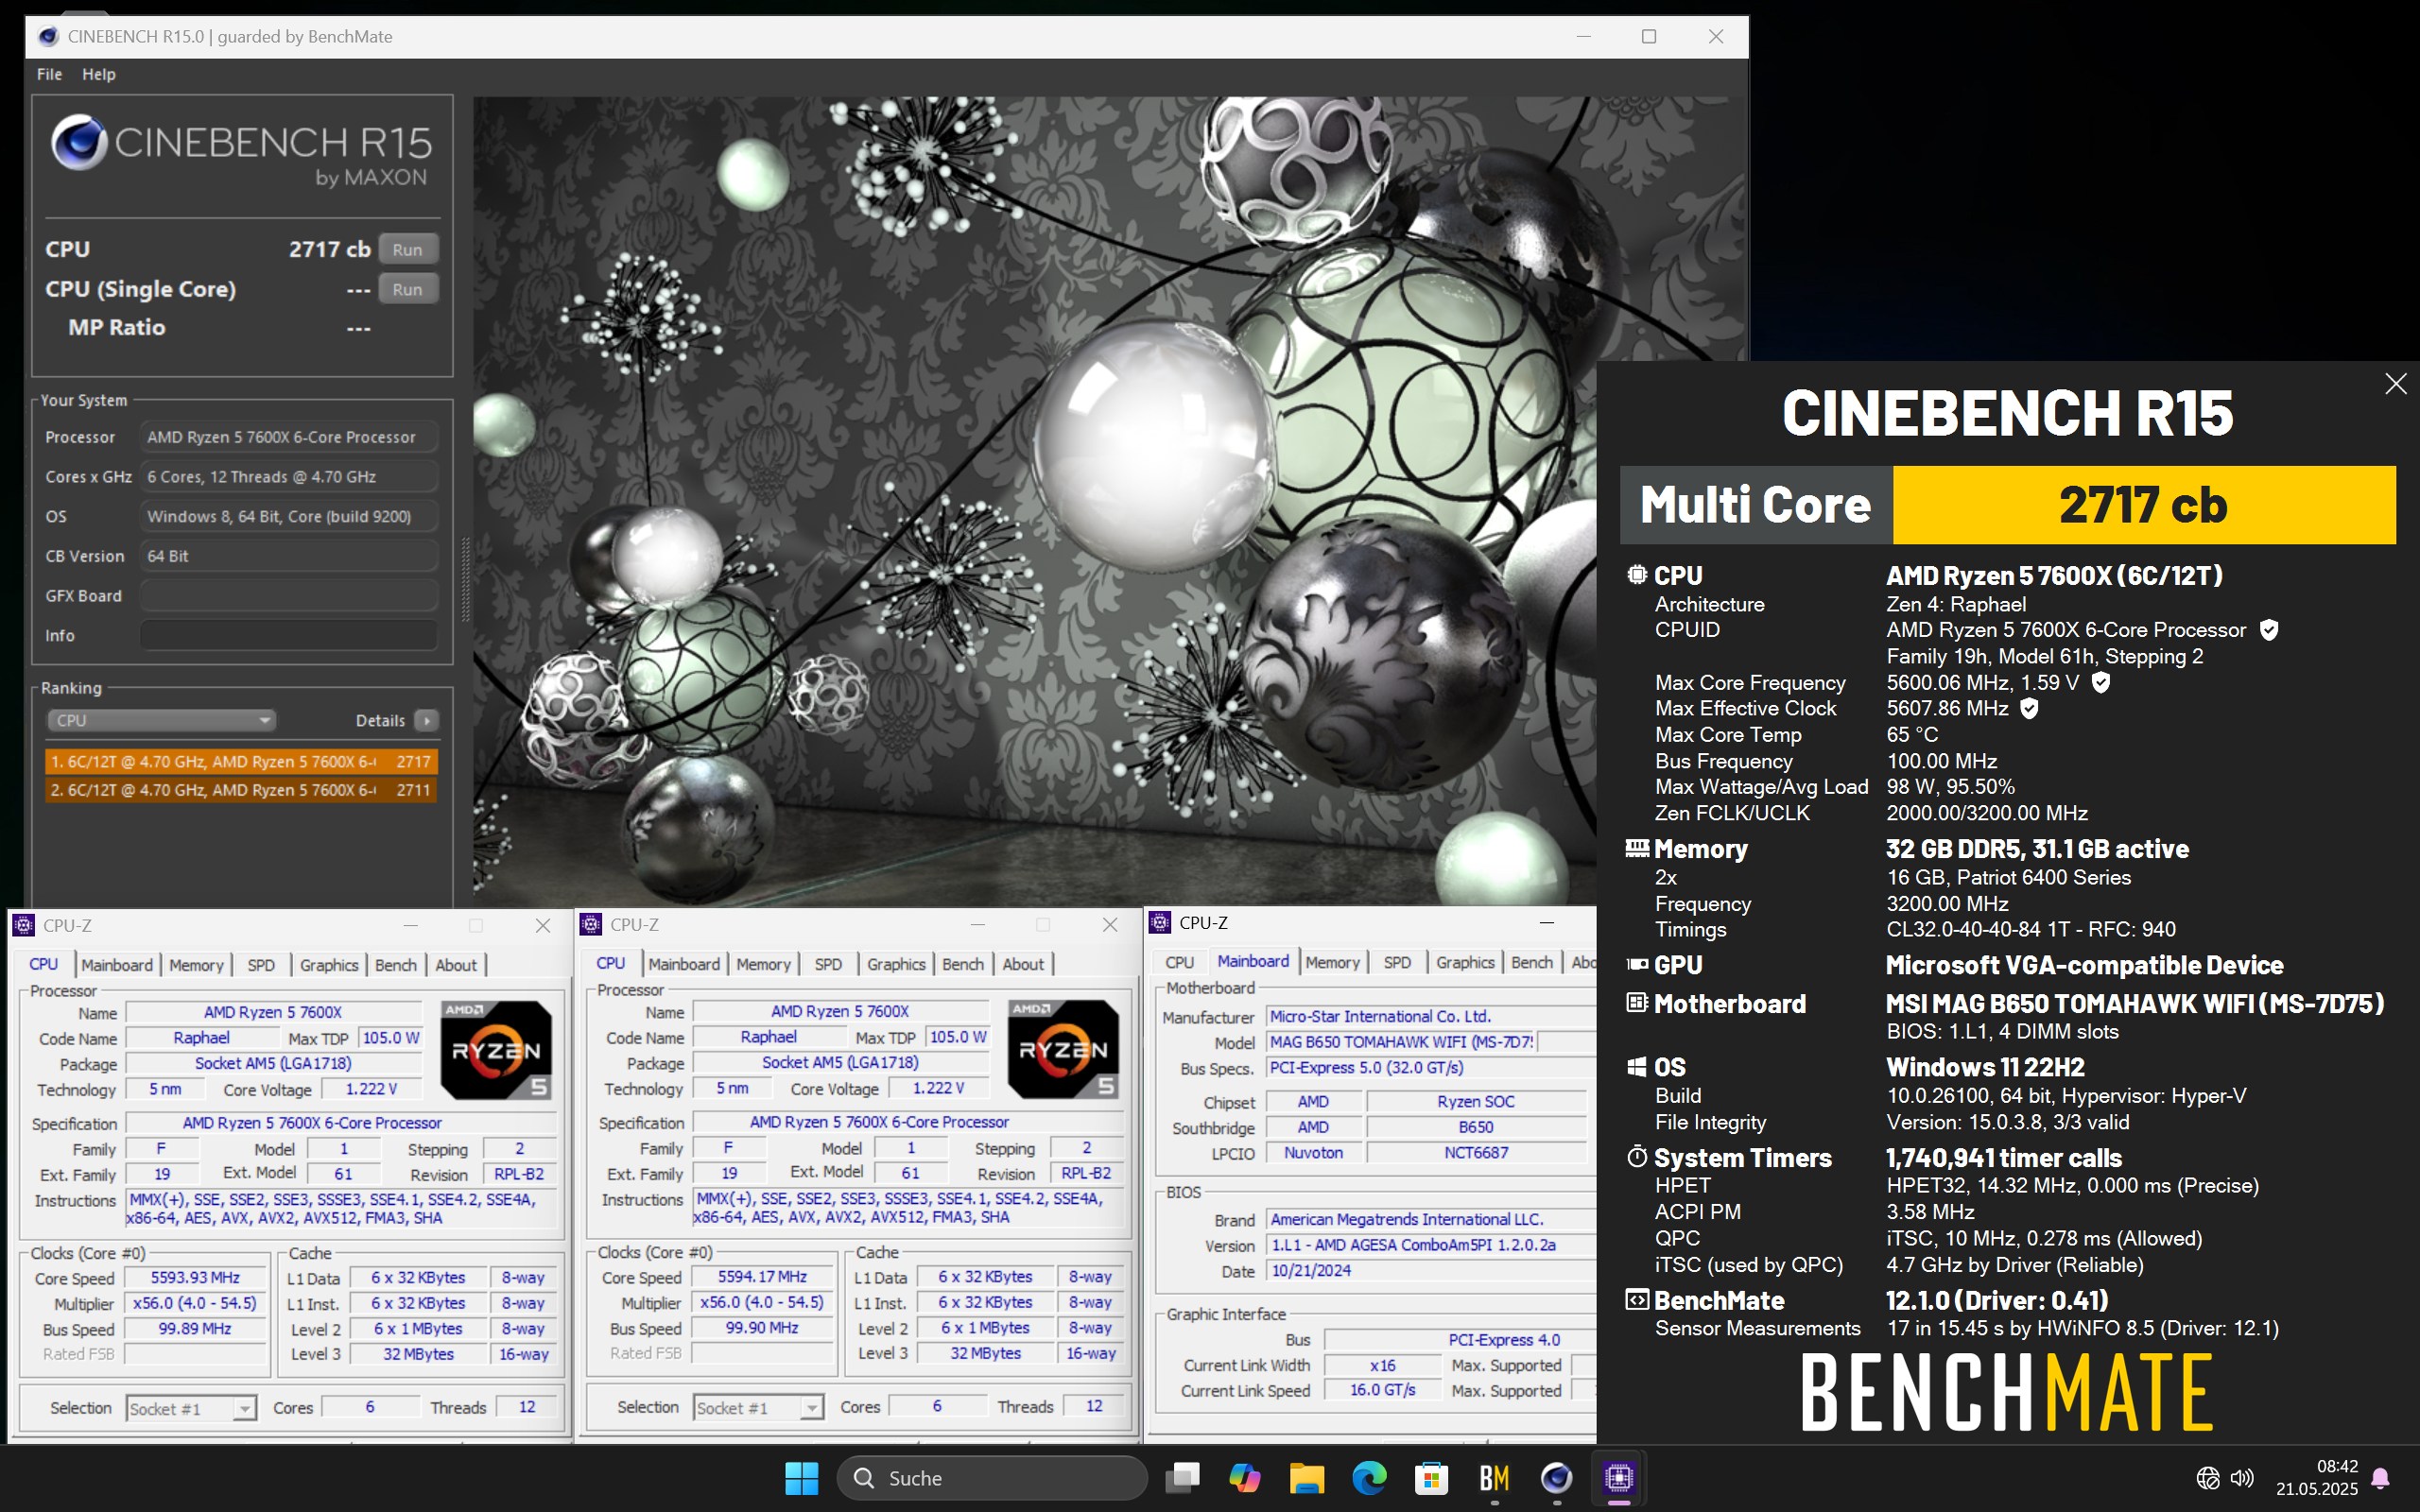Image resolution: width=2420 pixels, height=1512 pixels.
Task: Minimize the Mainboard CPU-Z window
Action: [x=1546, y=922]
